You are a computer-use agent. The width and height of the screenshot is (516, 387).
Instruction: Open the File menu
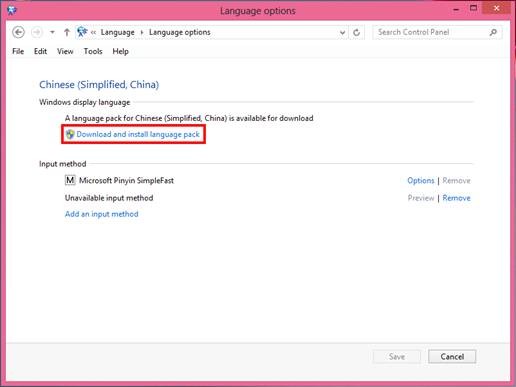coord(18,51)
